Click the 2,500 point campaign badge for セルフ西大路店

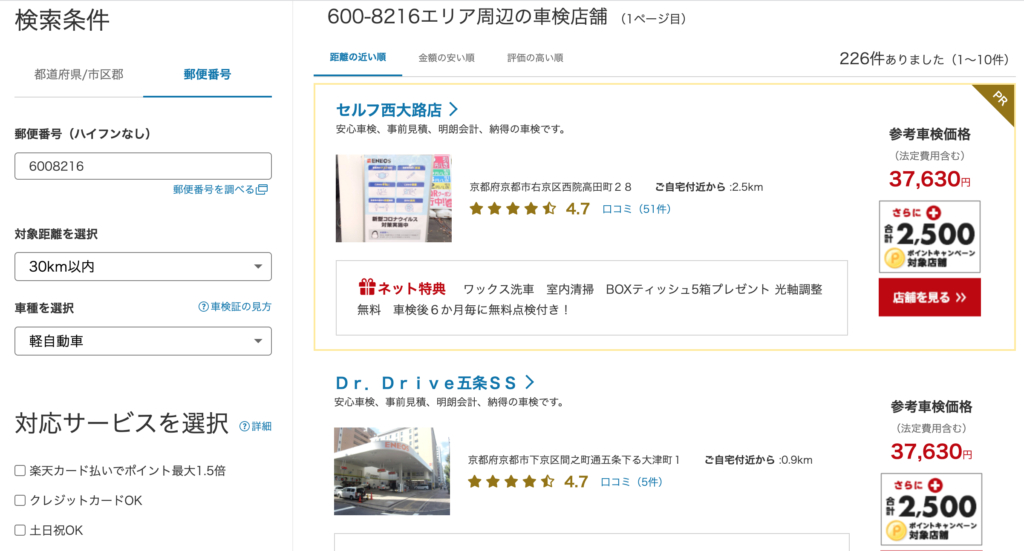click(x=929, y=237)
